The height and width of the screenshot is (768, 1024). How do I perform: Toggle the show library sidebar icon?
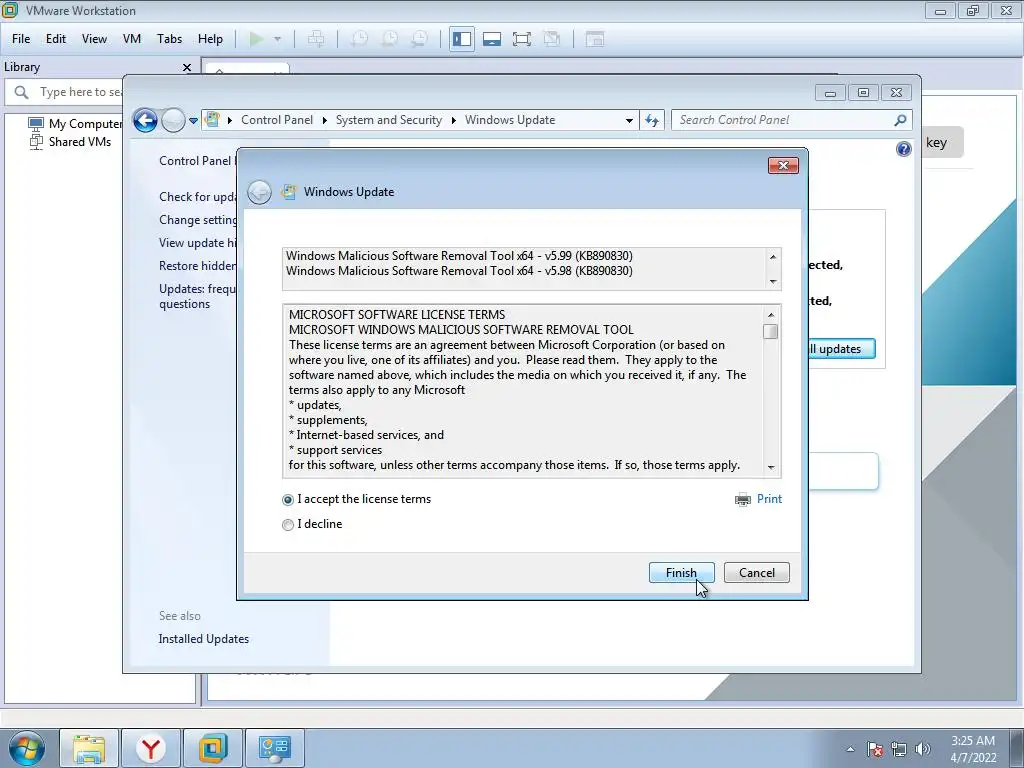point(462,39)
